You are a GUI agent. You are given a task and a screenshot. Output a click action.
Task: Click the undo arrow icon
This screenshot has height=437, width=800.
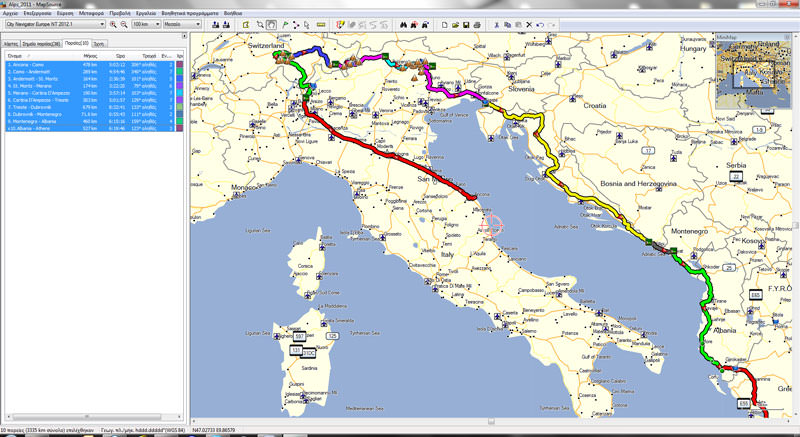(x=540, y=23)
